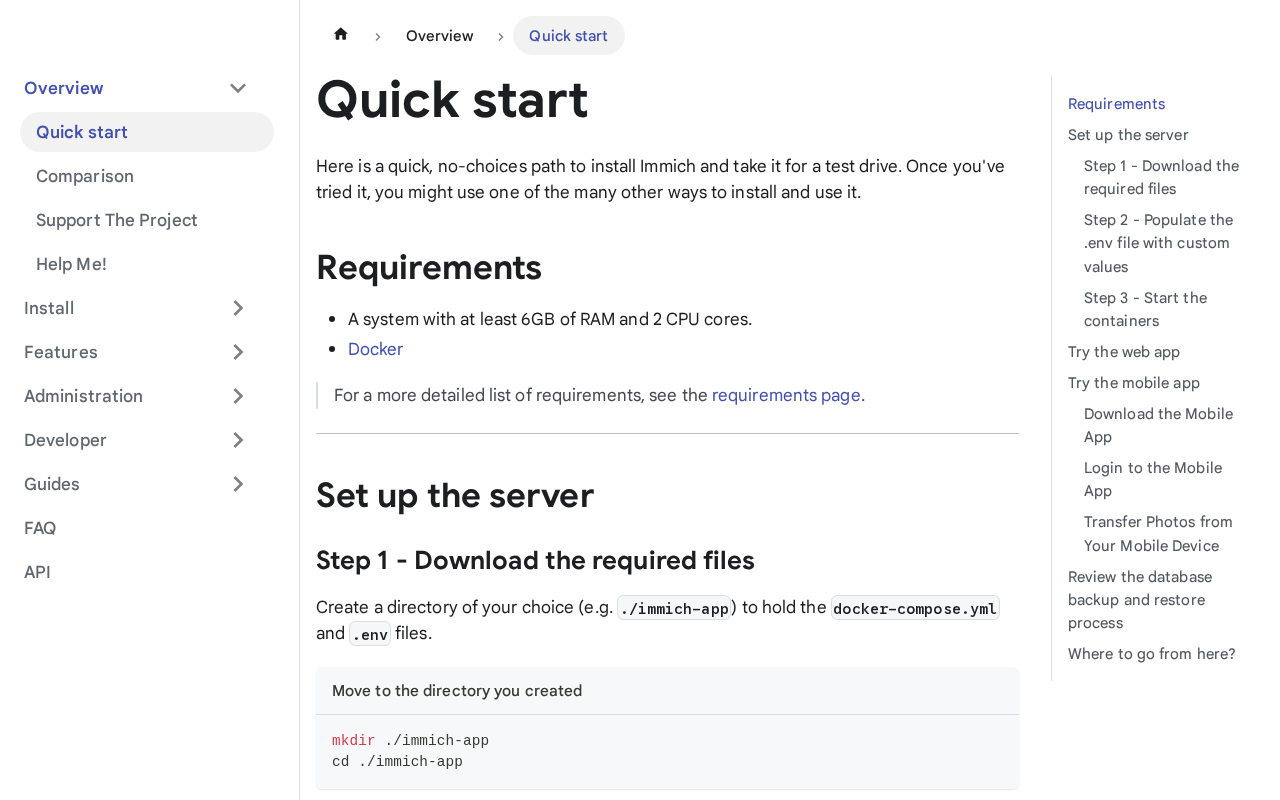Go to Try the mobile app section
Viewport: 1280px width, 800px height.
pyautogui.click(x=1133, y=383)
